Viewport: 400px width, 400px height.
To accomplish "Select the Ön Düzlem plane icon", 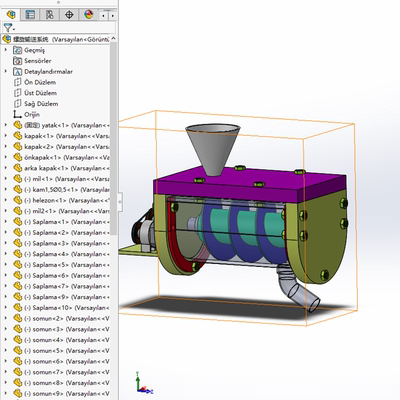I will (17, 82).
